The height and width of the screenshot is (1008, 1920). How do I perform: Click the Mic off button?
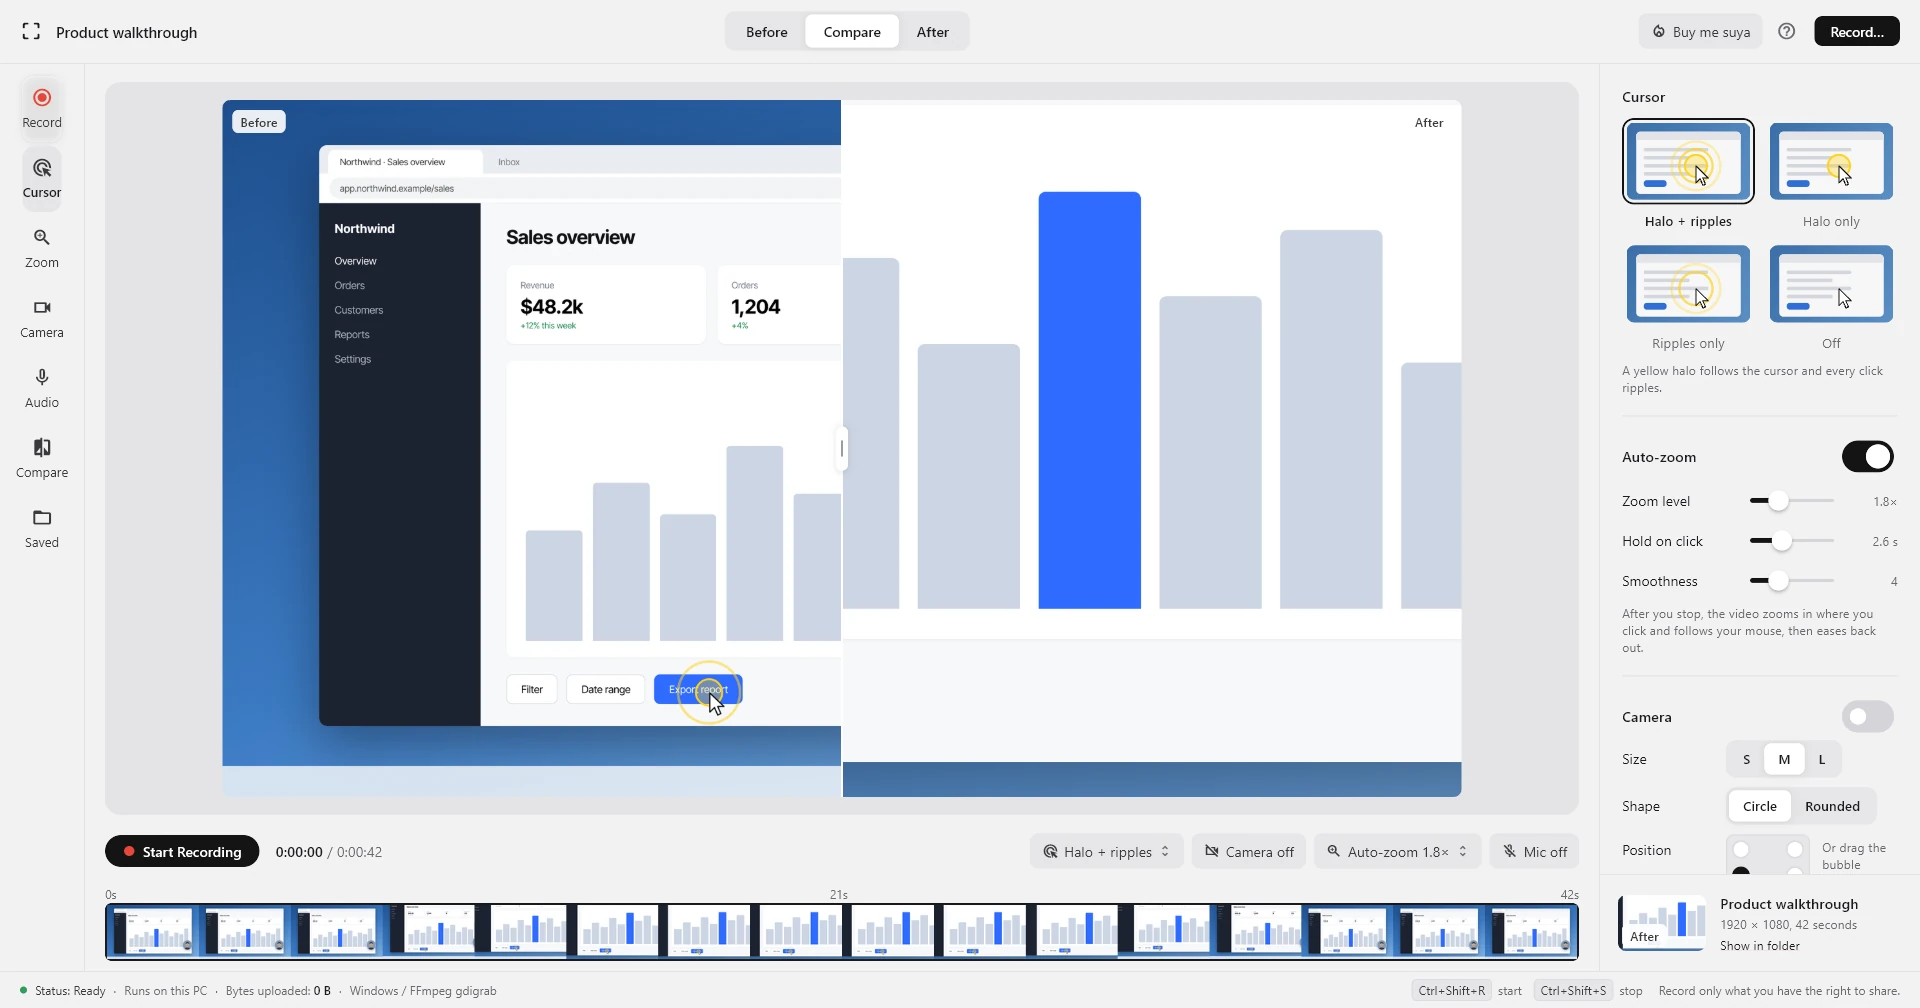(x=1534, y=852)
